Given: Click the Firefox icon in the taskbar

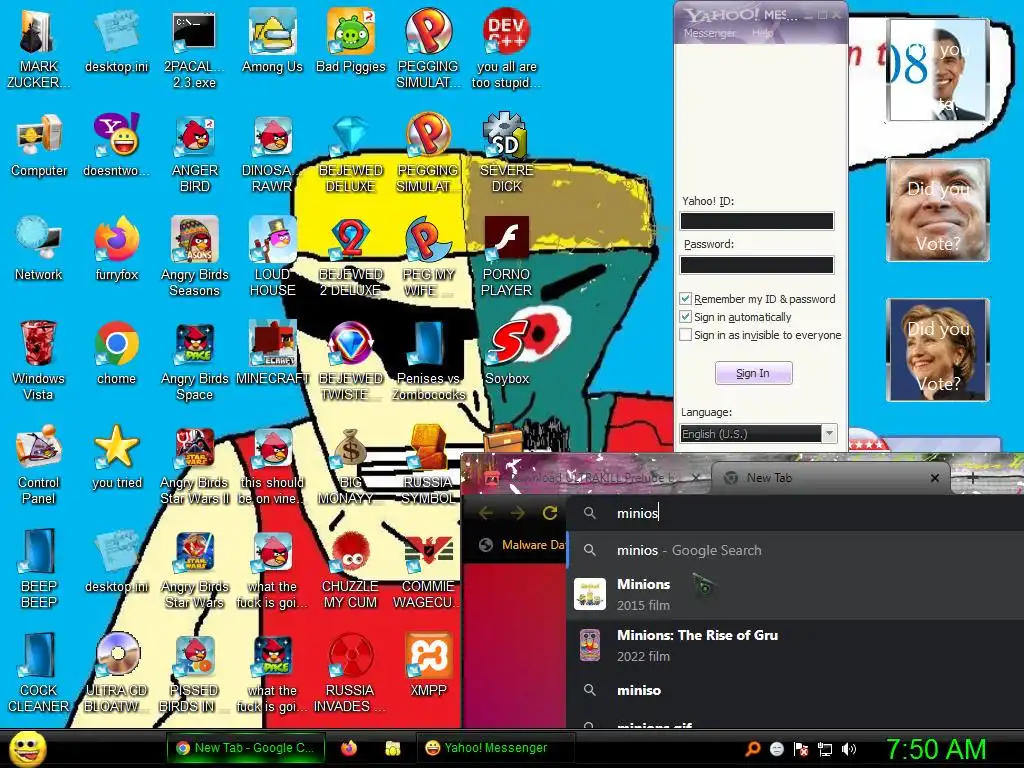Looking at the screenshot, I should pos(349,748).
